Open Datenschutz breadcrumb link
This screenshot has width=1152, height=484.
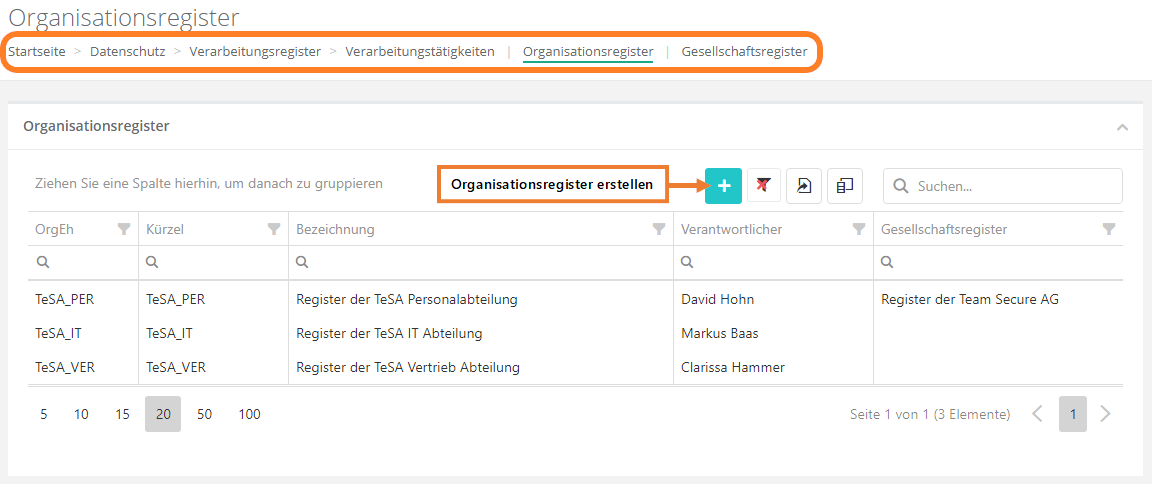pyautogui.click(x=127, y=52)
